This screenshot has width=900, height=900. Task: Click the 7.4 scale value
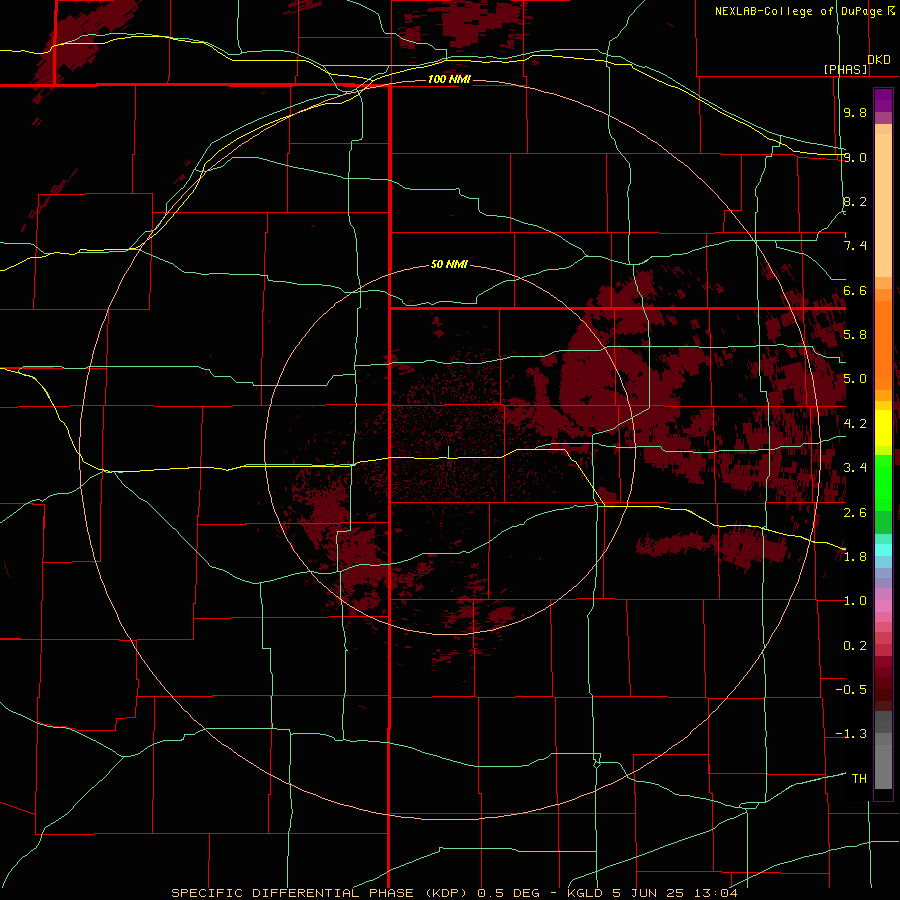pos(855,246)
